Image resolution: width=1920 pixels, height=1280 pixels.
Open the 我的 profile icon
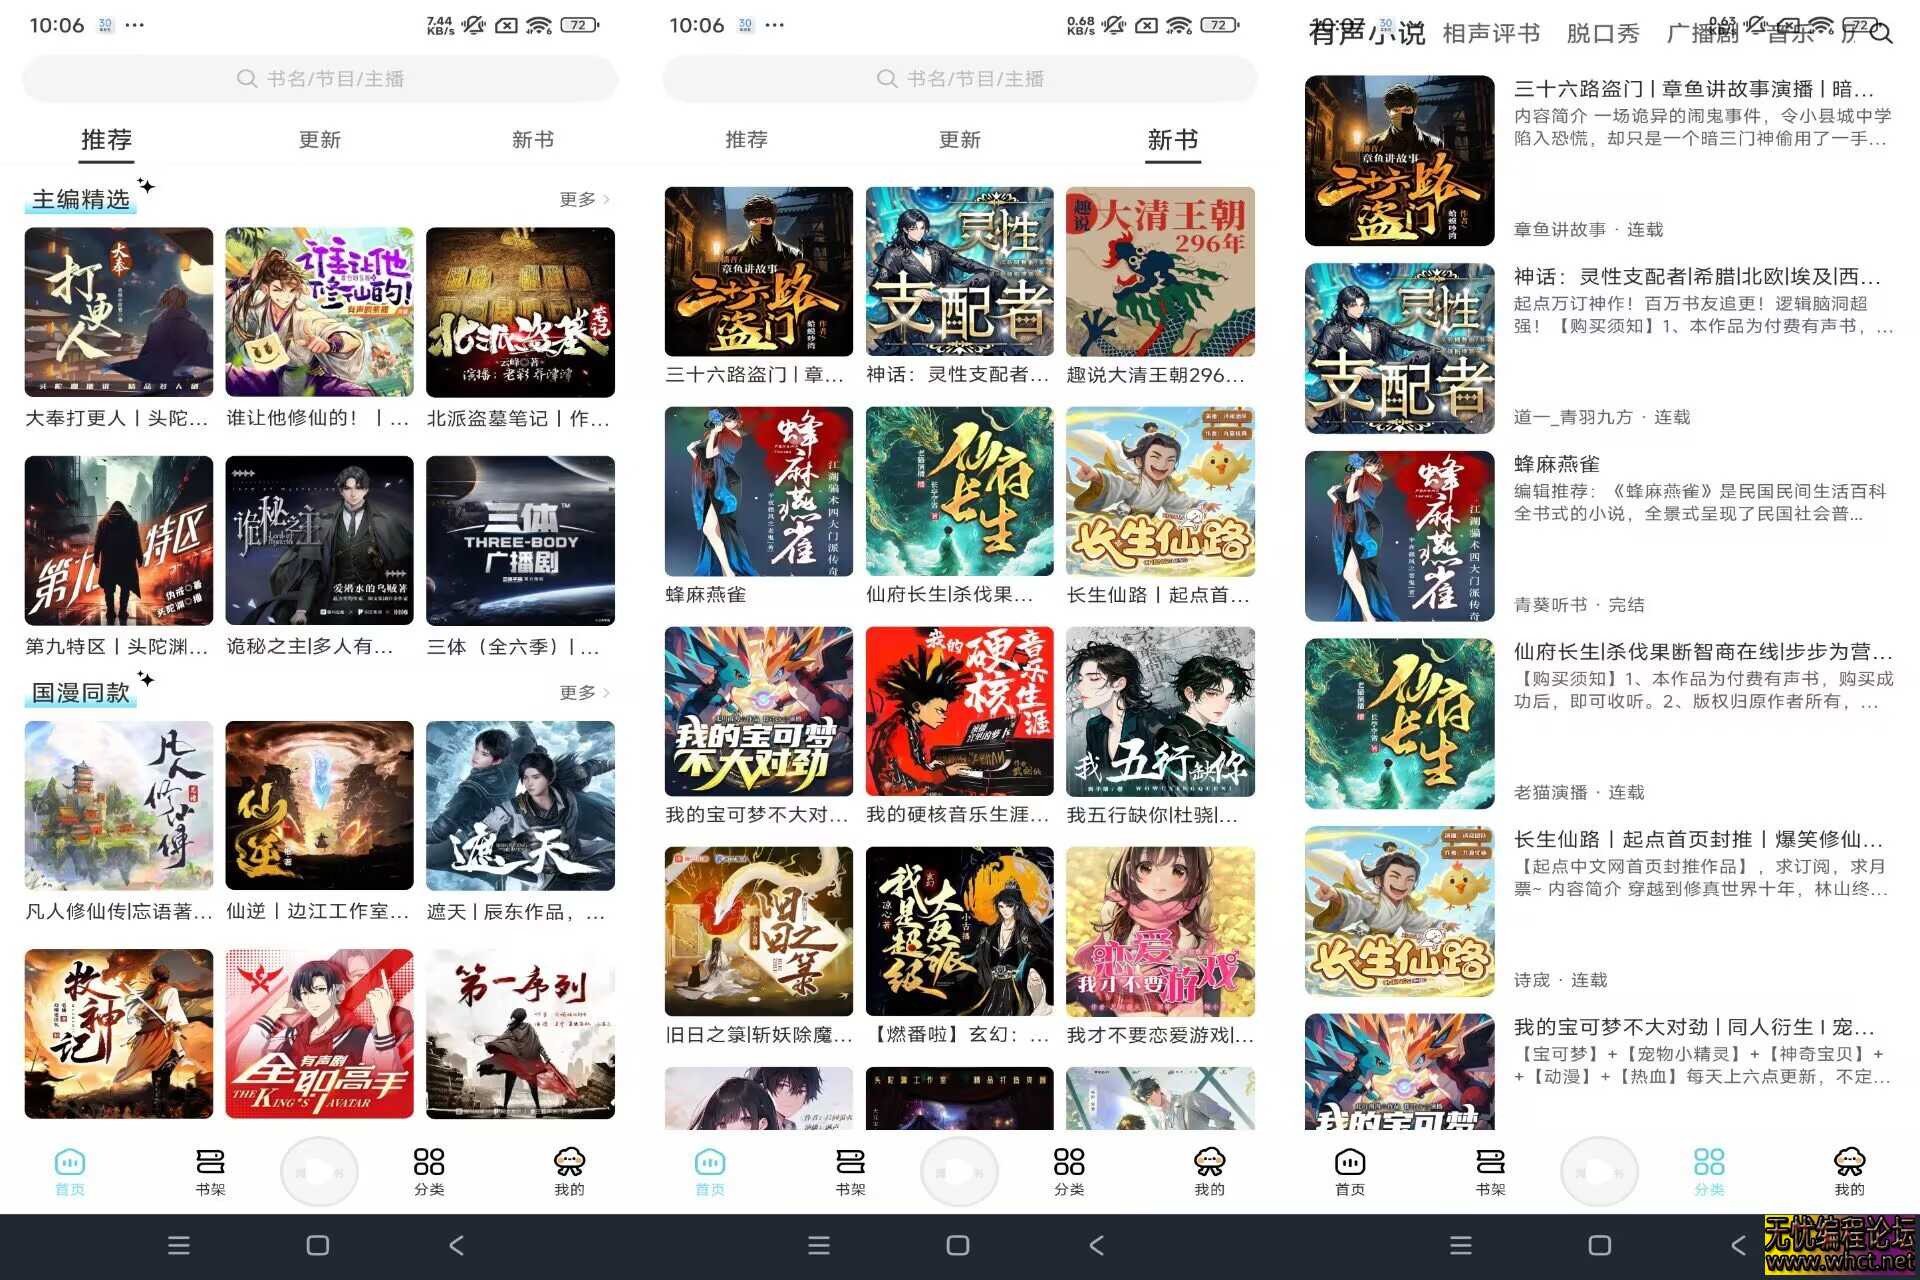tap(569, 1170)
